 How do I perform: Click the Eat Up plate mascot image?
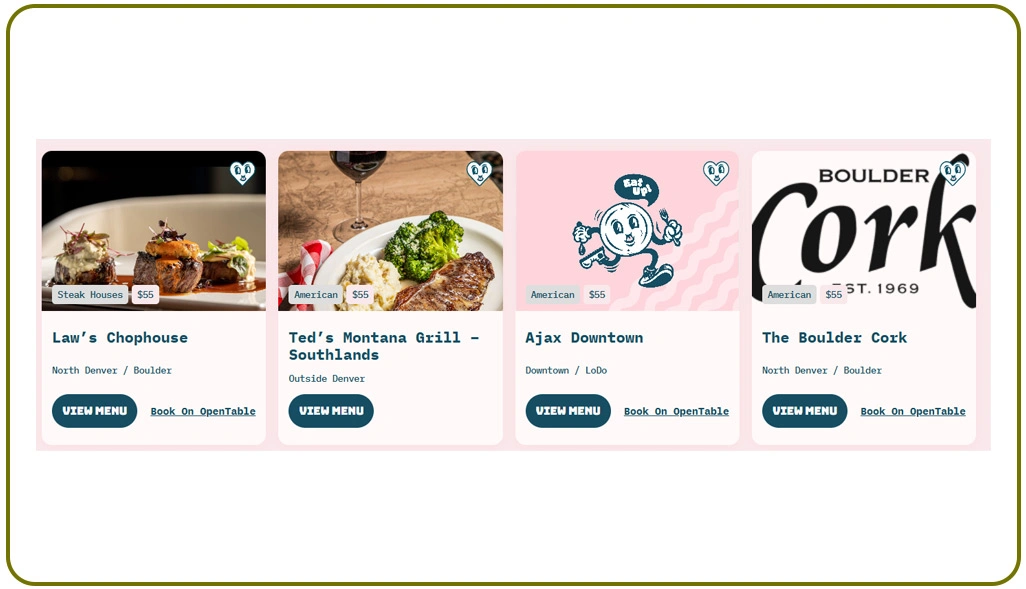tap(628, 231)
